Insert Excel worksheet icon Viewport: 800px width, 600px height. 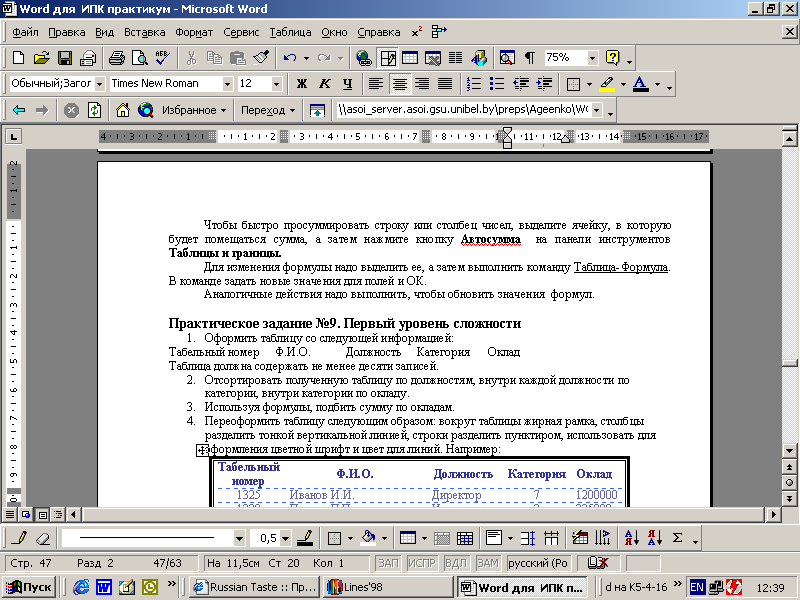433,58
